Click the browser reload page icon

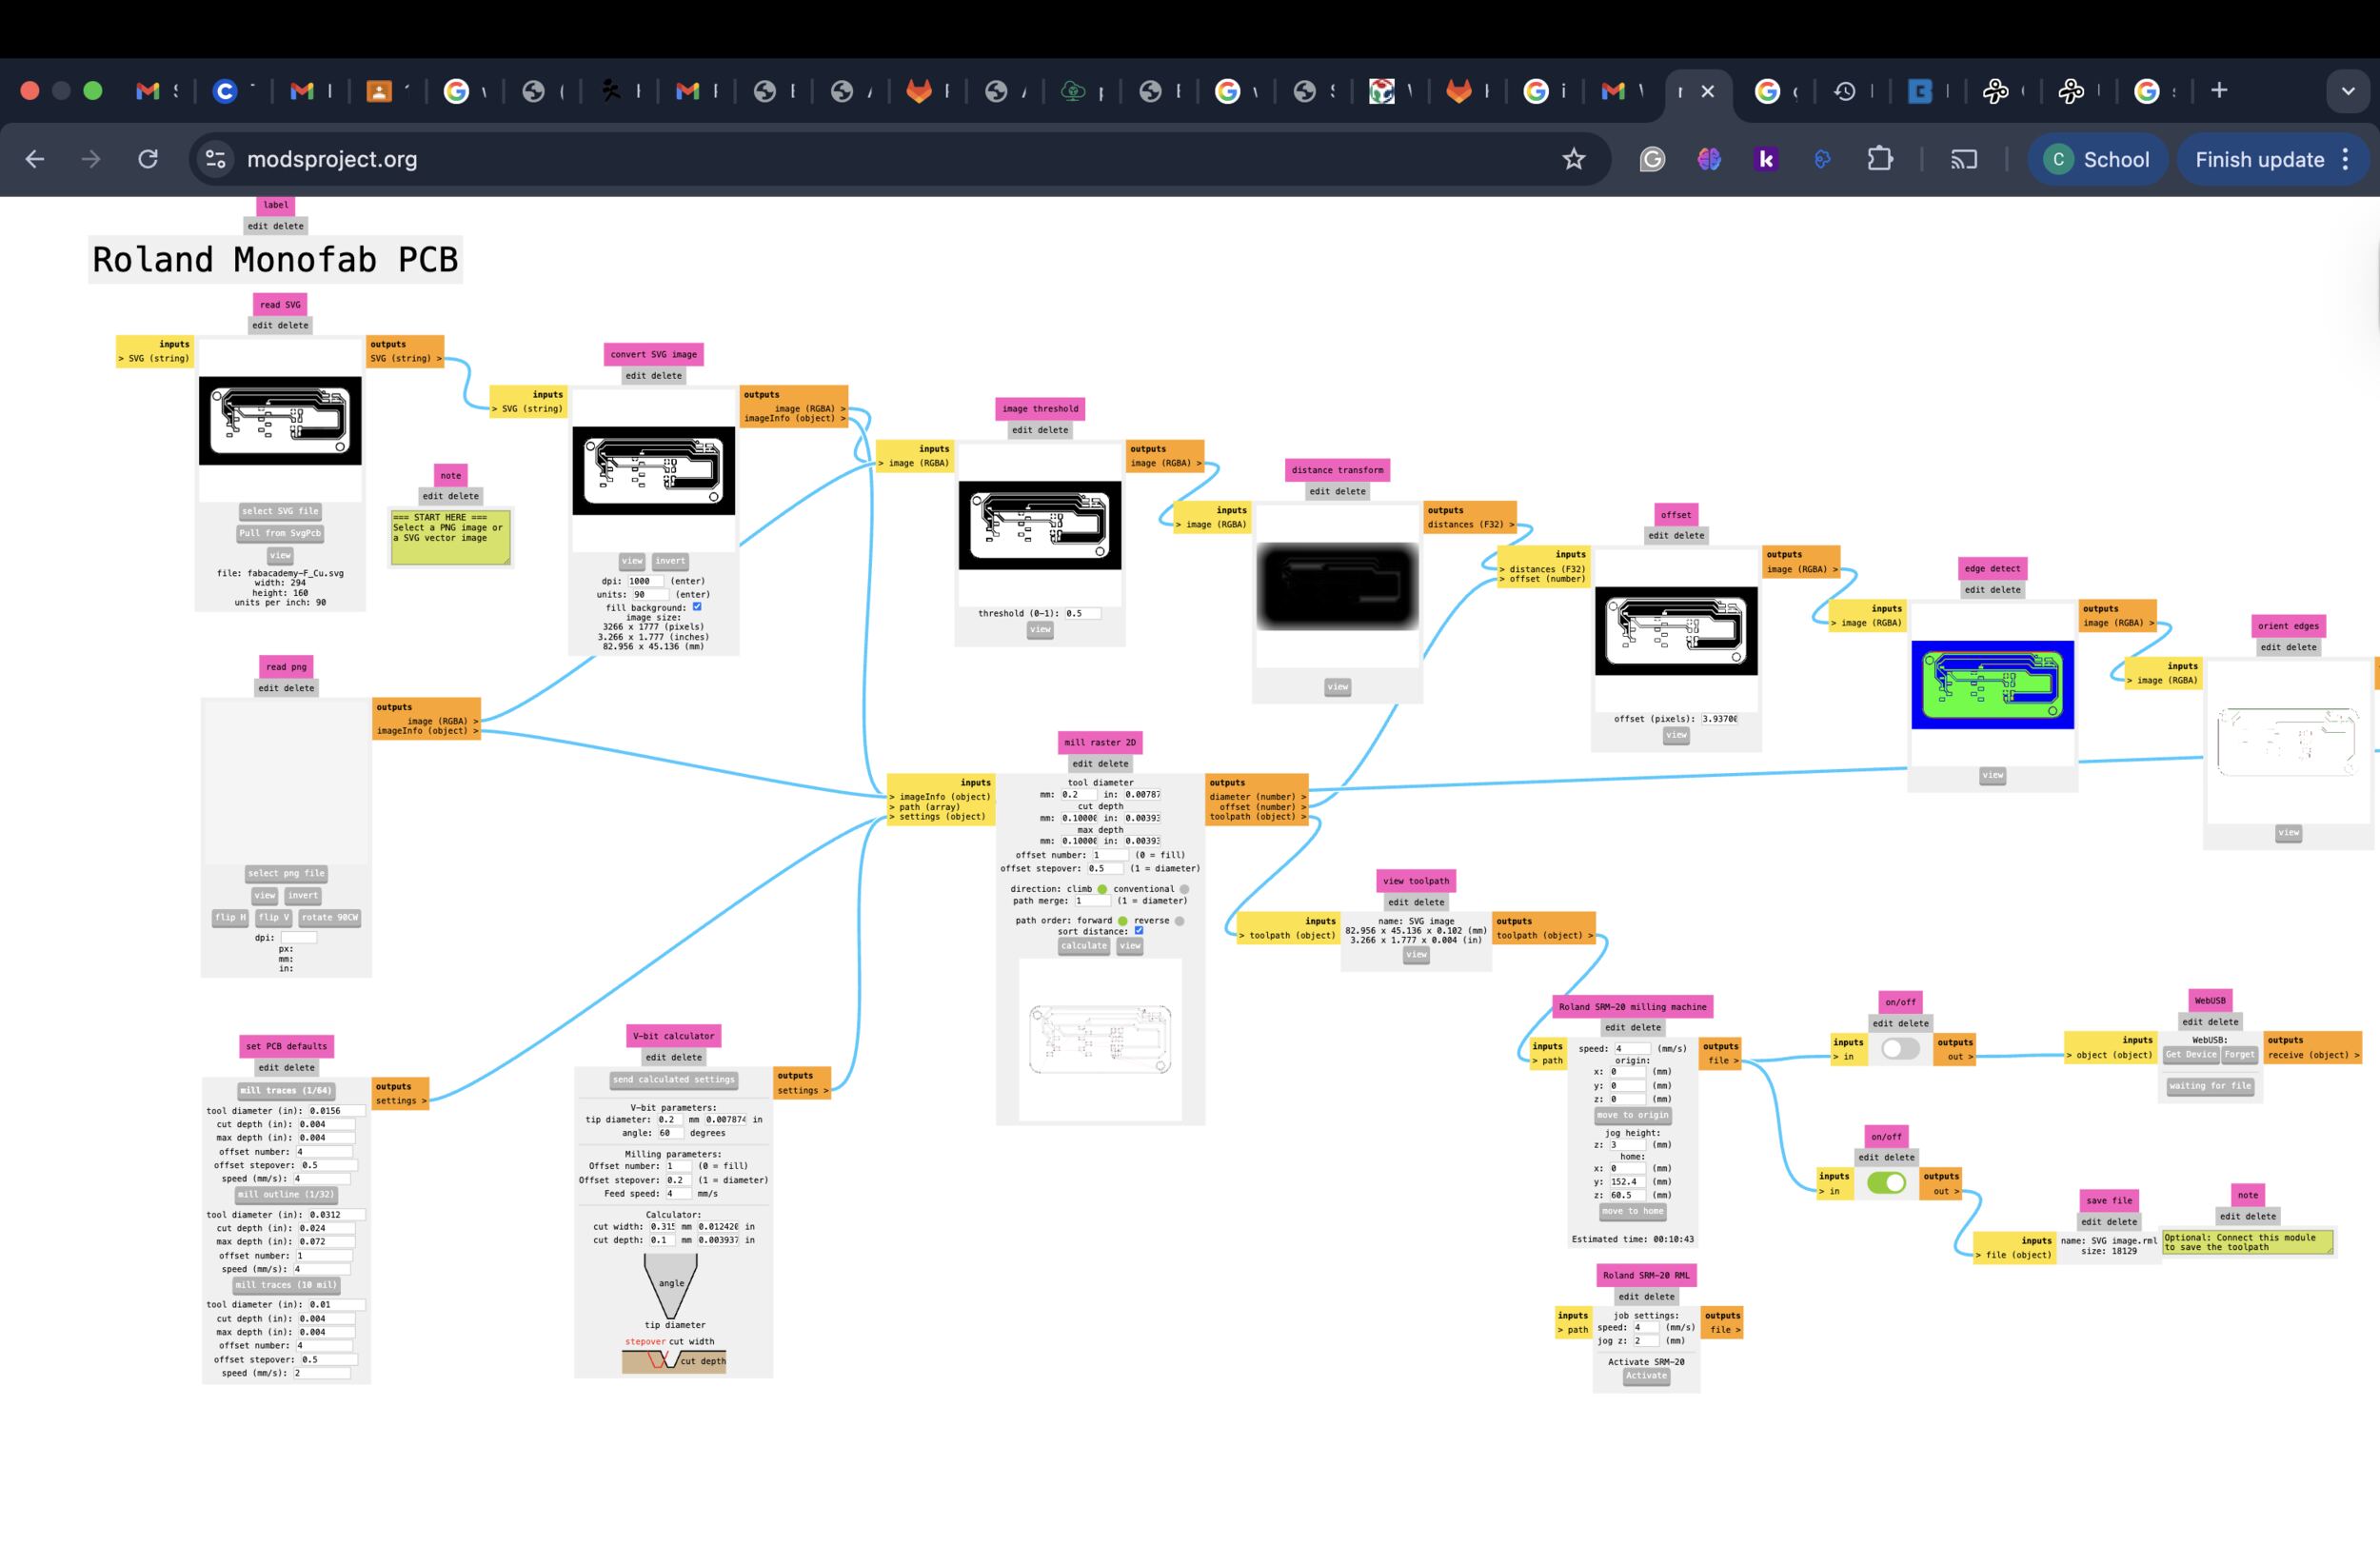click(x=148, y=159)
